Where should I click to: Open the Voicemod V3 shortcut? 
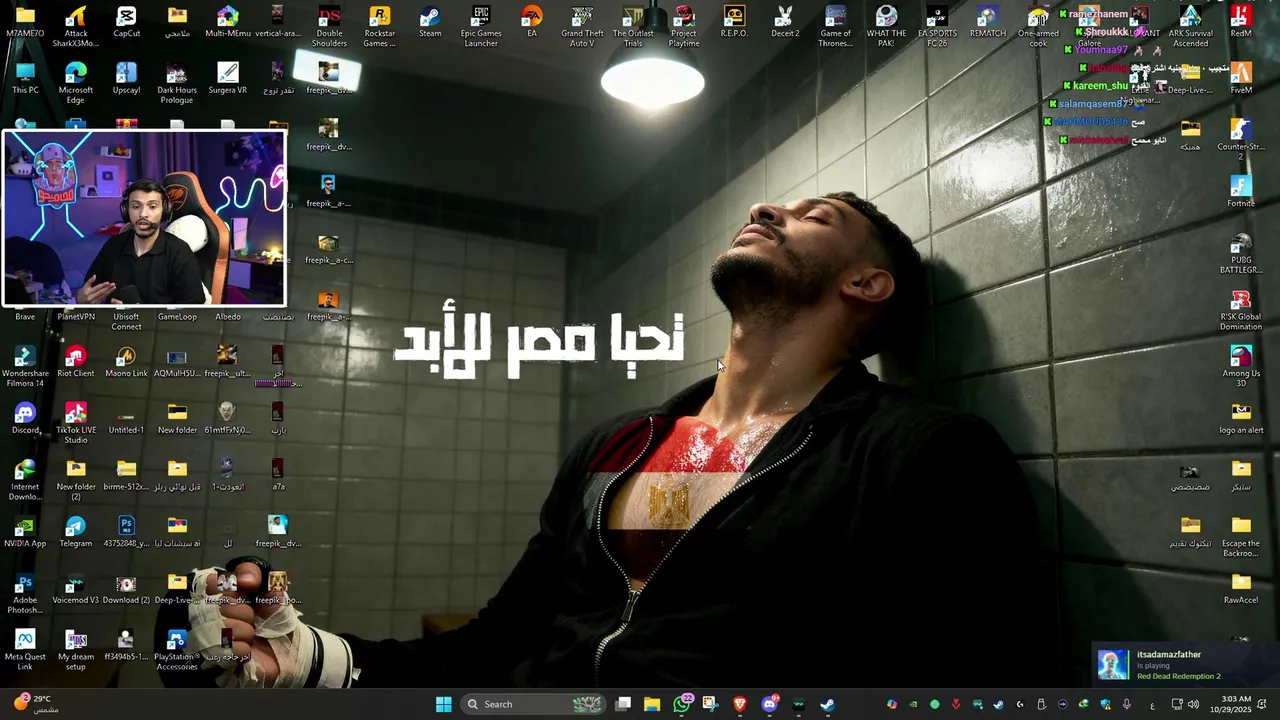pyautogui.click(x=76, y=589)
